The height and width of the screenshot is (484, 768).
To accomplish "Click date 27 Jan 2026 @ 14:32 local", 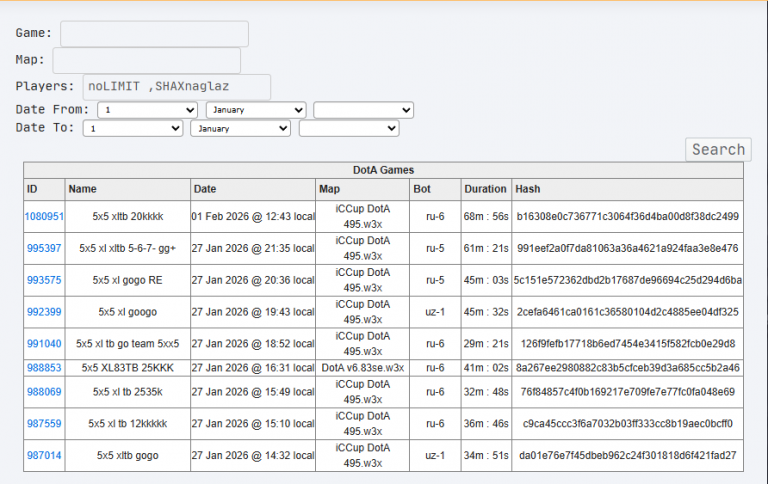I will coord(253,456).
